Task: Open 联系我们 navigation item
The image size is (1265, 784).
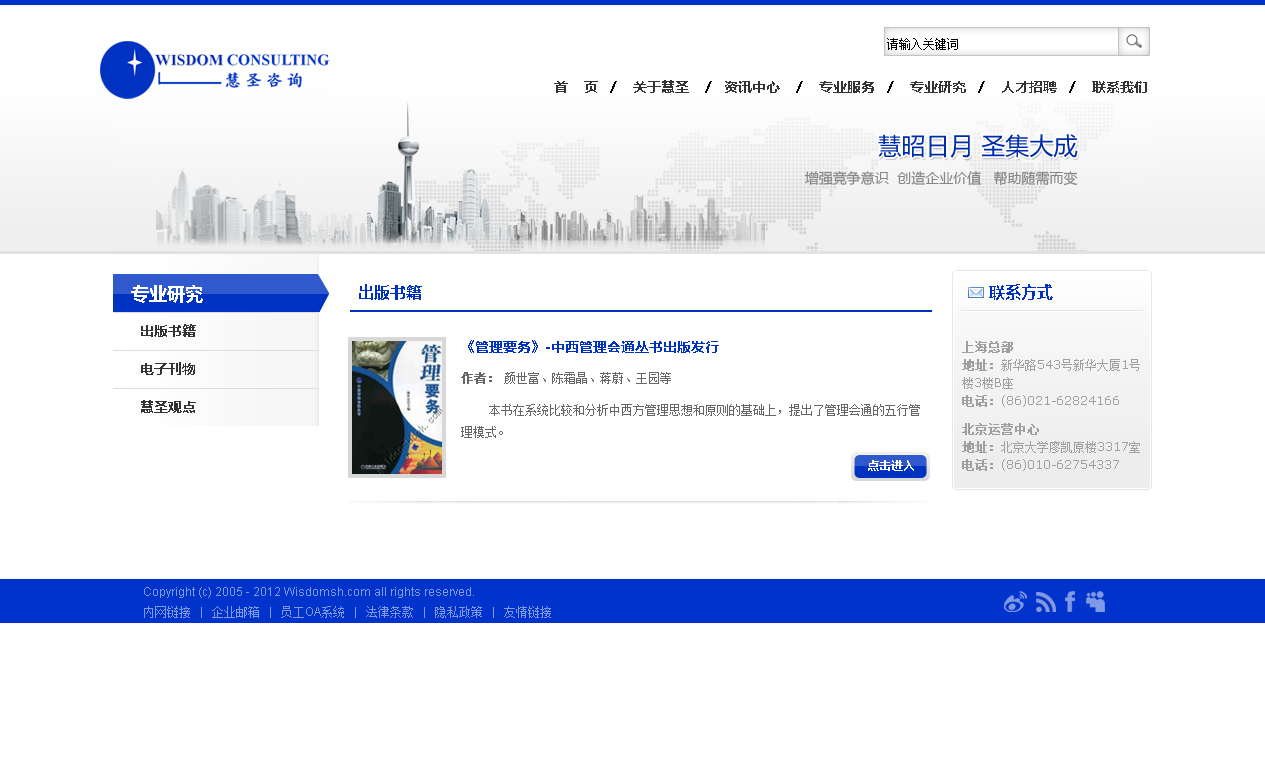Action: point(1119,88)
